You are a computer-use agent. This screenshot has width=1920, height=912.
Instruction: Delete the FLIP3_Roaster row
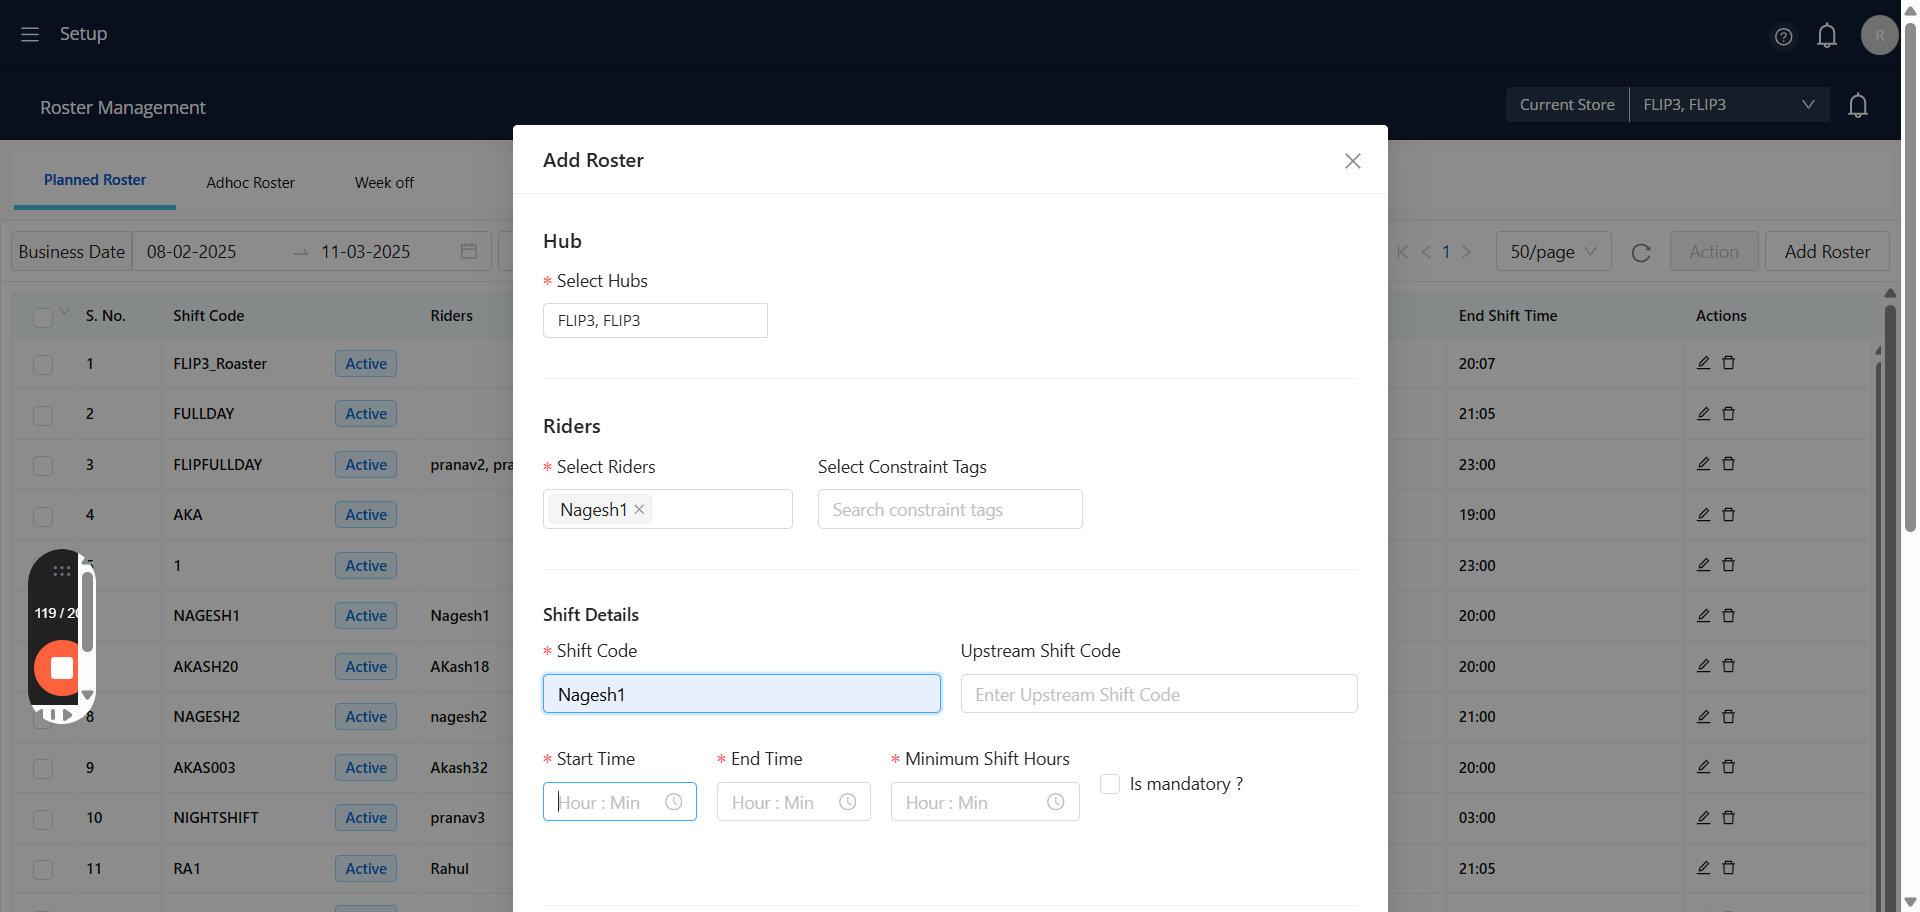[x=1728, y=363]
